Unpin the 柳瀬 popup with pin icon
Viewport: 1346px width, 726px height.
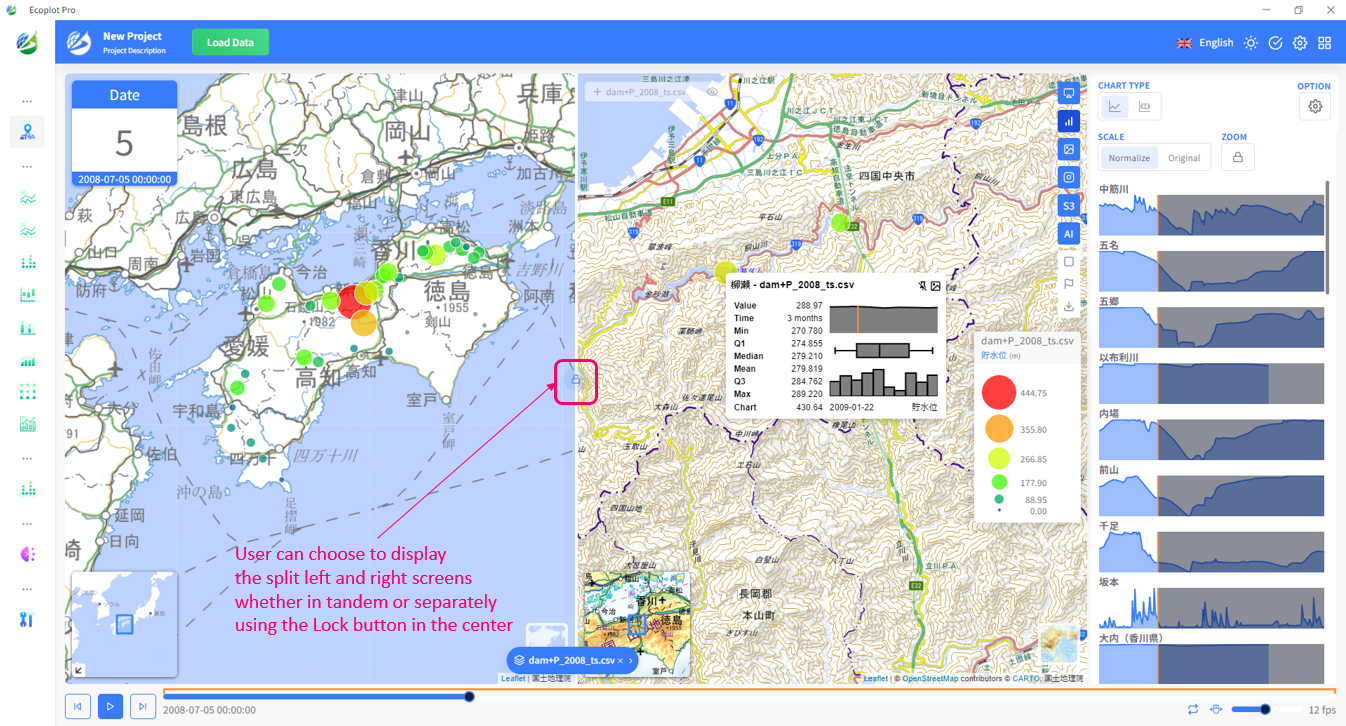(922, 286)
